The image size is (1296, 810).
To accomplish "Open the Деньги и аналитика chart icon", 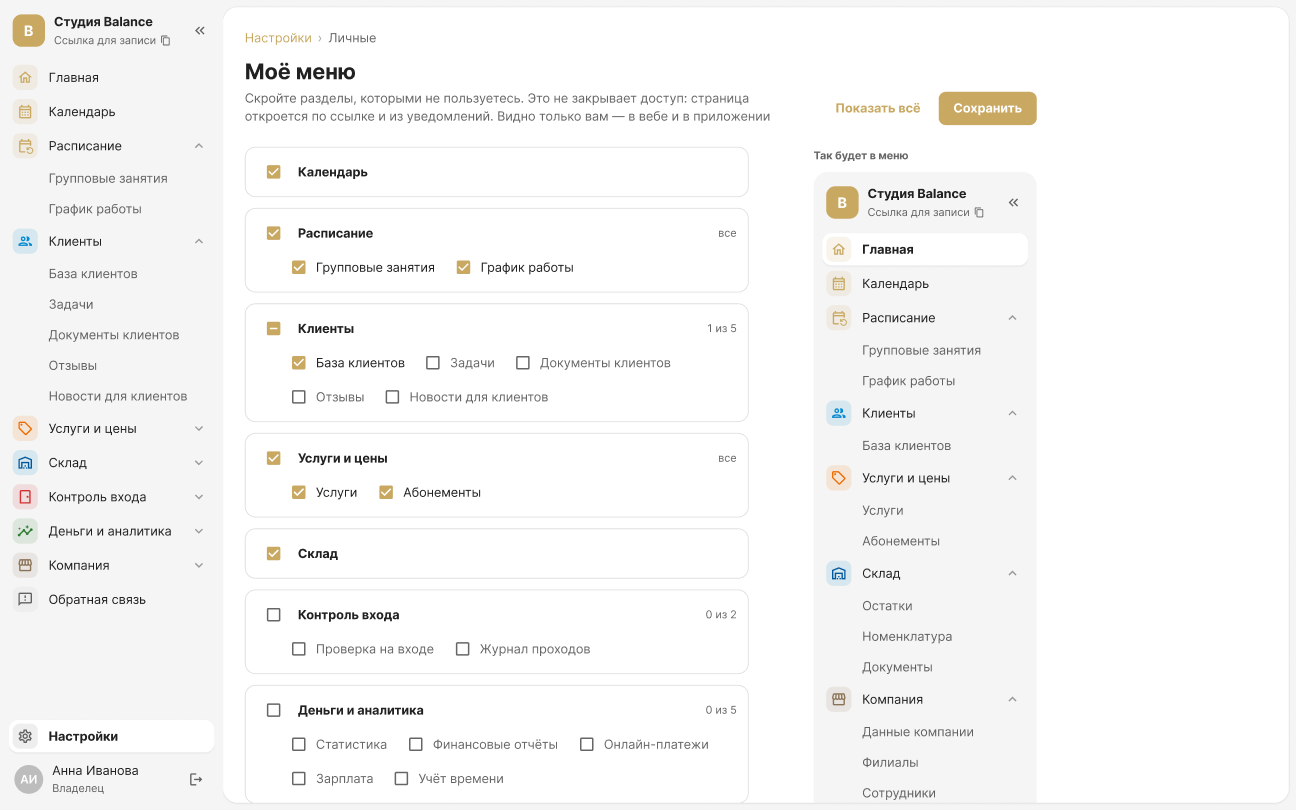I will (x=26, y=531).
